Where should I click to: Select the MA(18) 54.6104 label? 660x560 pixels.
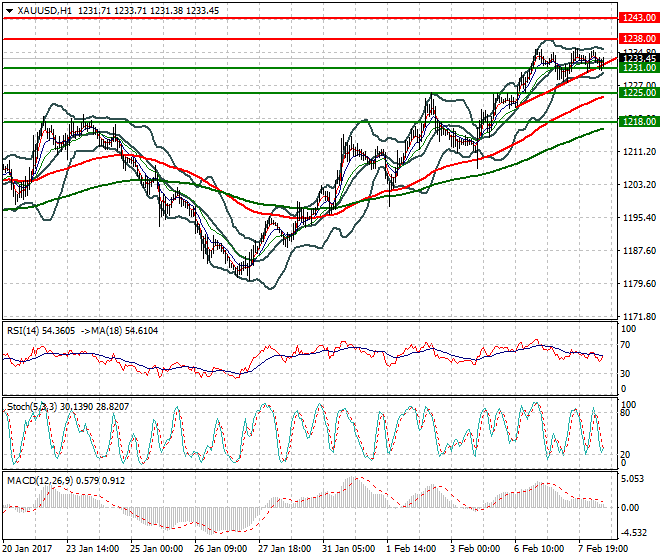(125, 331)
